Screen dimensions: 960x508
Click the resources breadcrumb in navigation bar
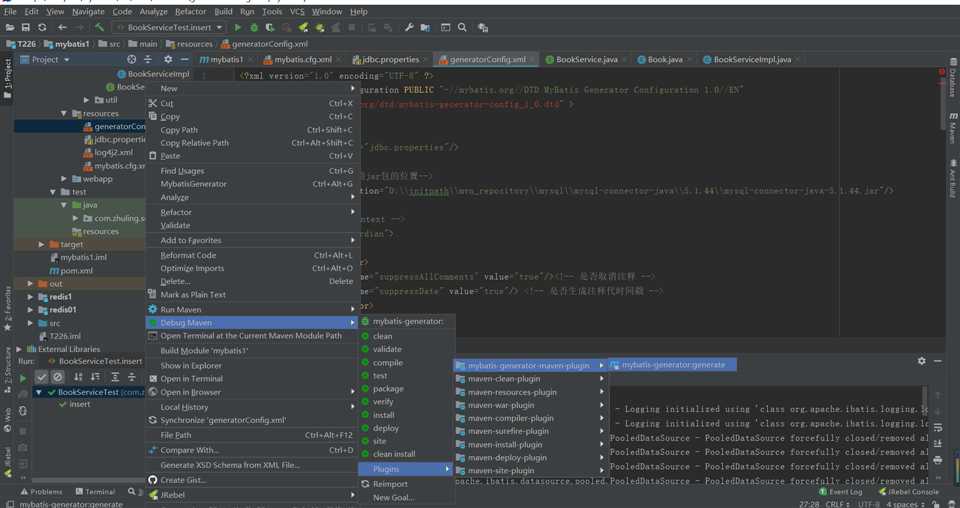pyautogui.click(x=189, y=44)
